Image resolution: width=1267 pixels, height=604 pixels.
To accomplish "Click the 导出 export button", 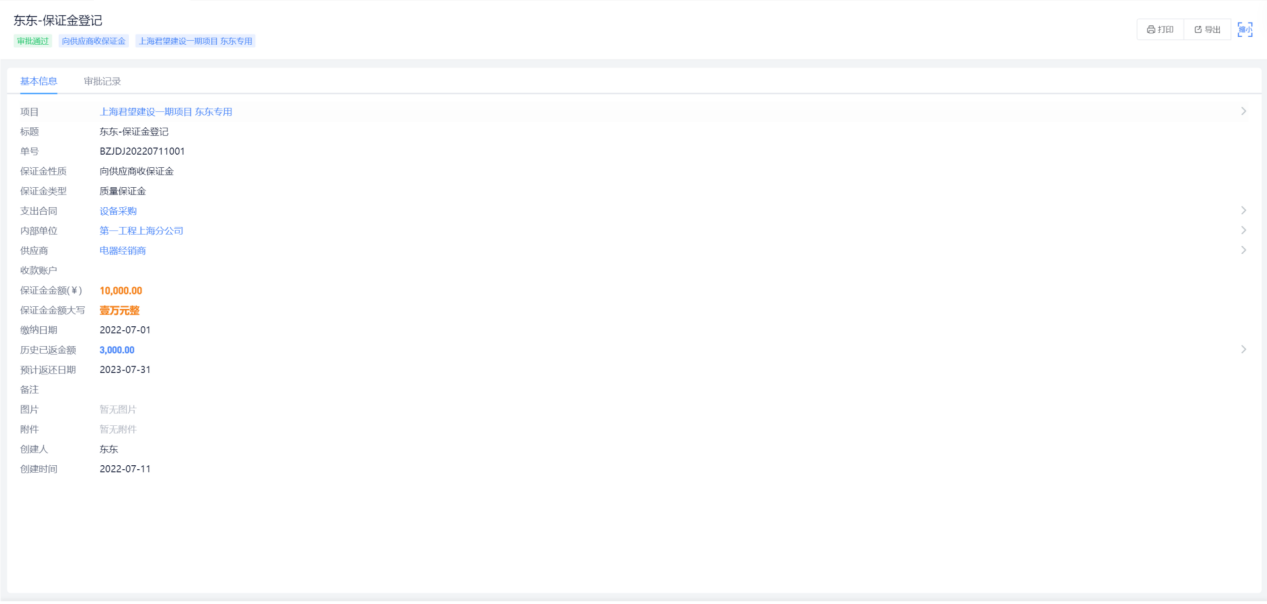I will [1207, 30].
